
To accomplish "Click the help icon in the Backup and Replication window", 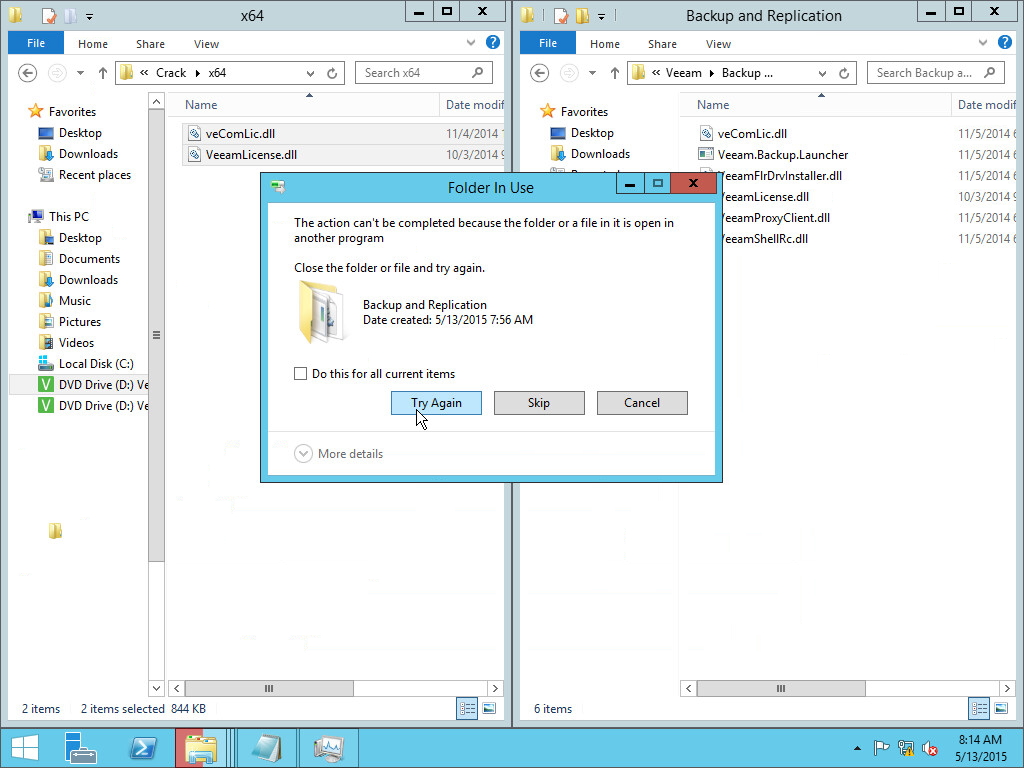I will pos(1005,42).
